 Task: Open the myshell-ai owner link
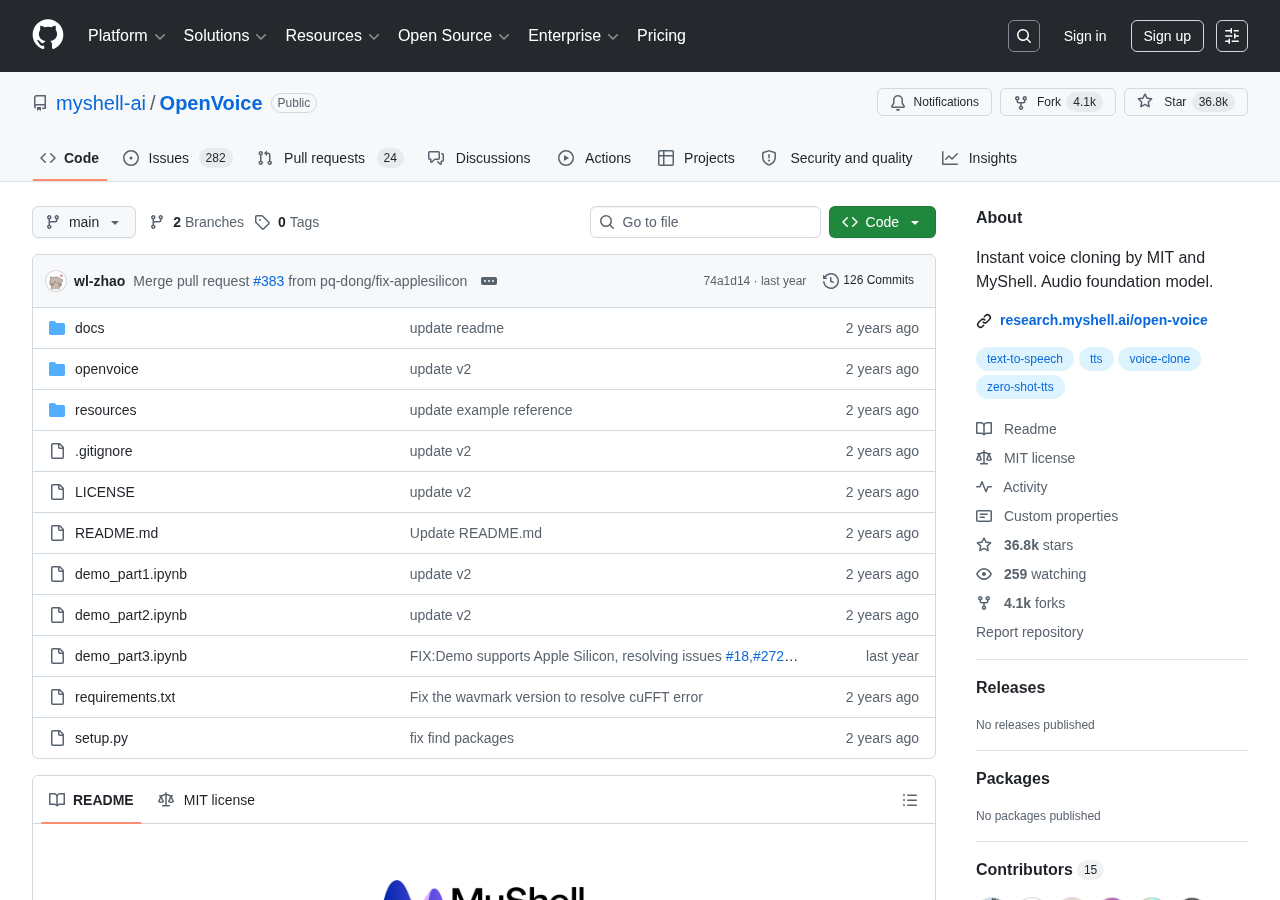(x=101, y=103)
